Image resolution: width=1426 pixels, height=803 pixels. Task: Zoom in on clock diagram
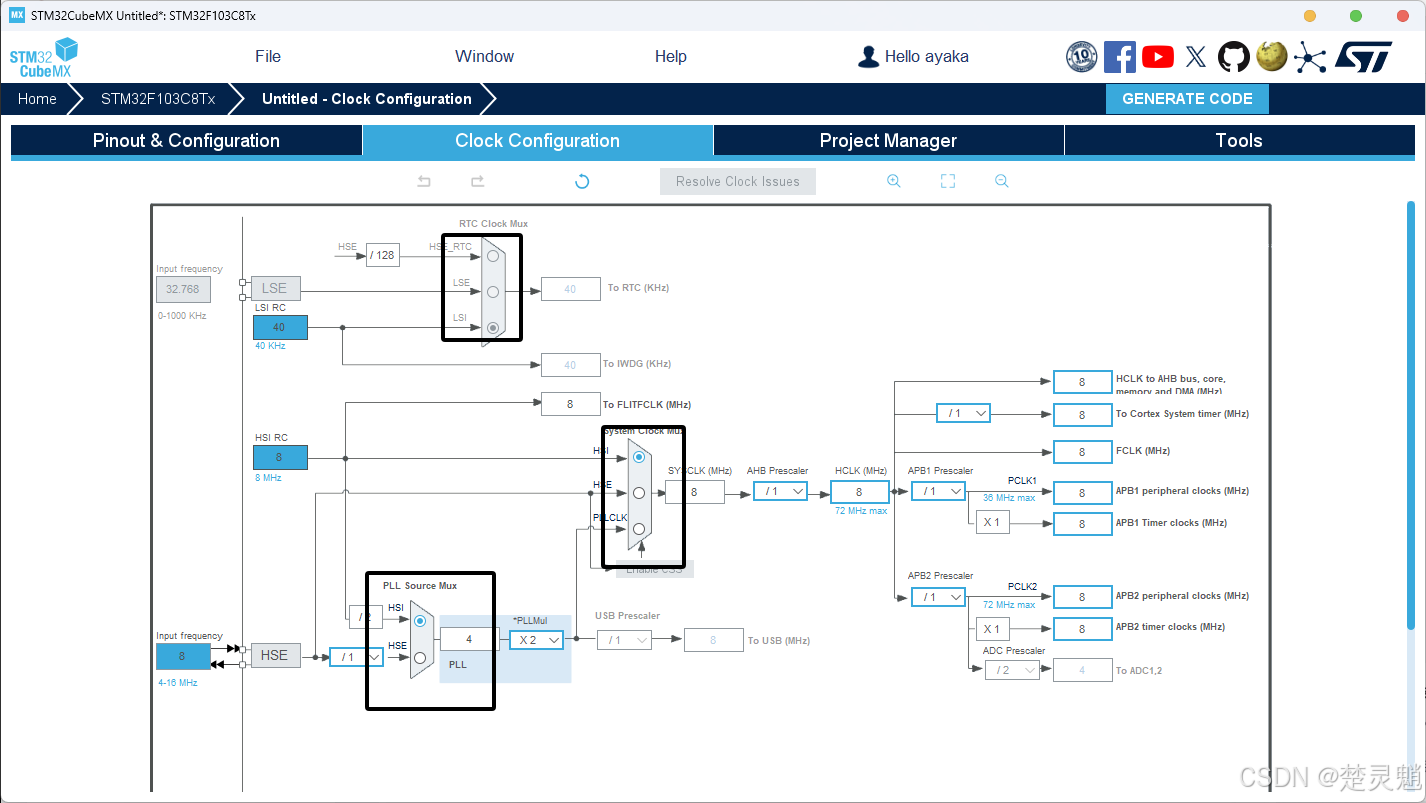click(894, 181)
